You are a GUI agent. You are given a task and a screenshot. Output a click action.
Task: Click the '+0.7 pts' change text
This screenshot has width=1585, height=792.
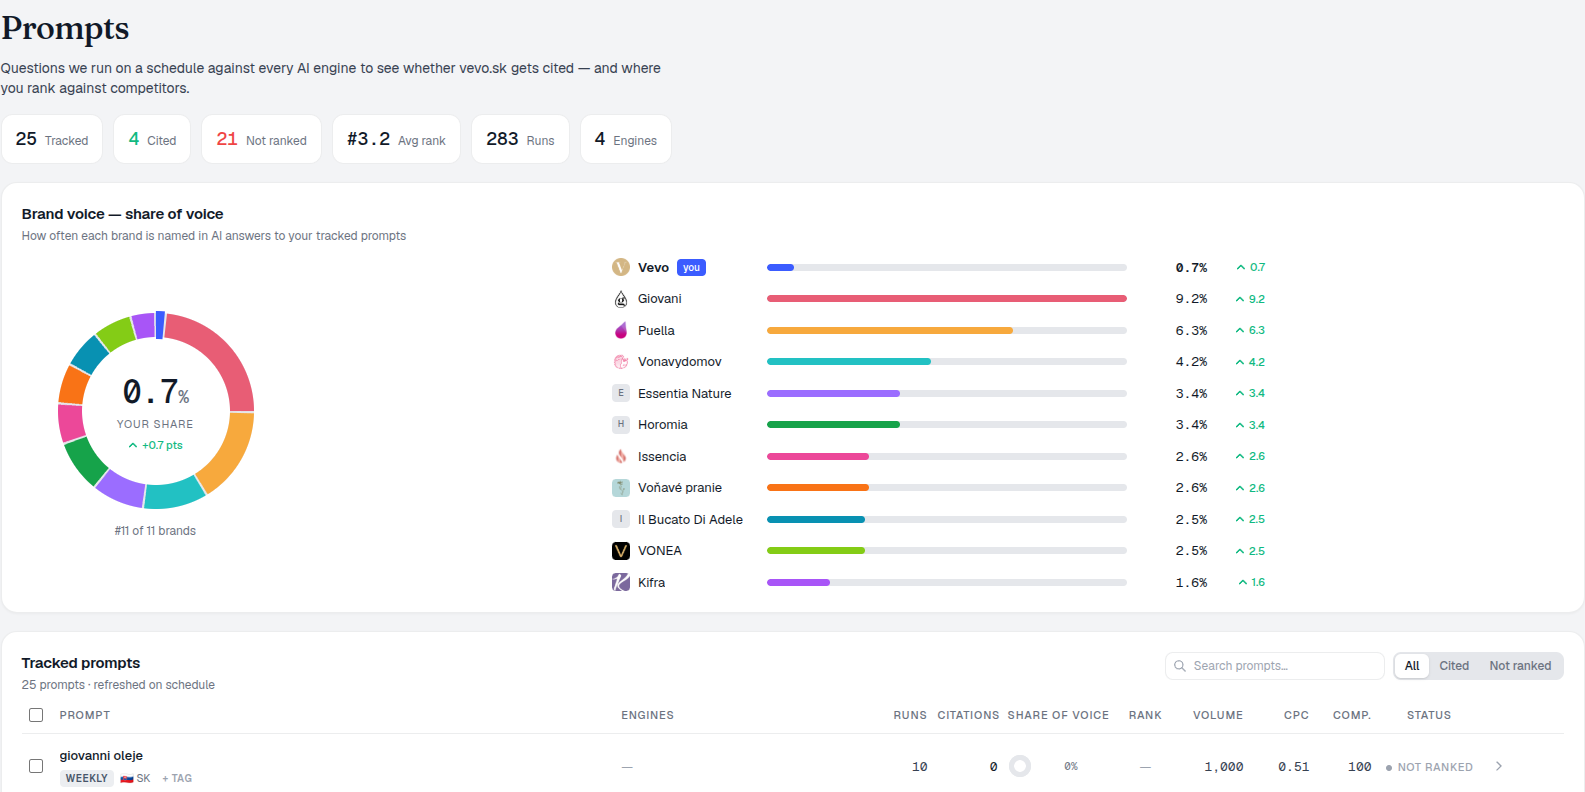tap(162, 446)
